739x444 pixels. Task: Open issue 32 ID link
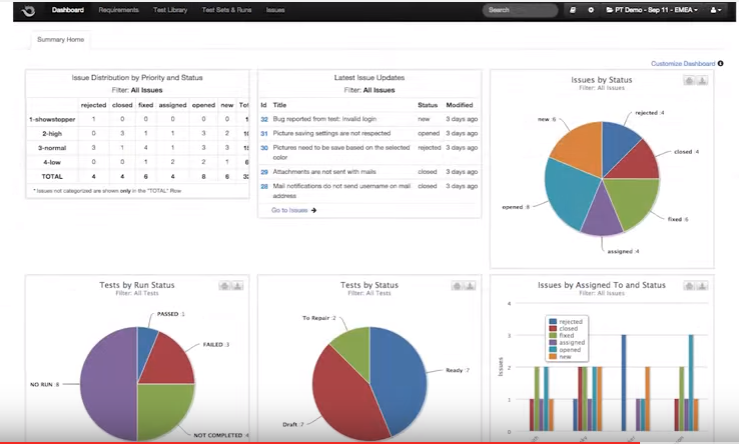click(x=264, y=119)
